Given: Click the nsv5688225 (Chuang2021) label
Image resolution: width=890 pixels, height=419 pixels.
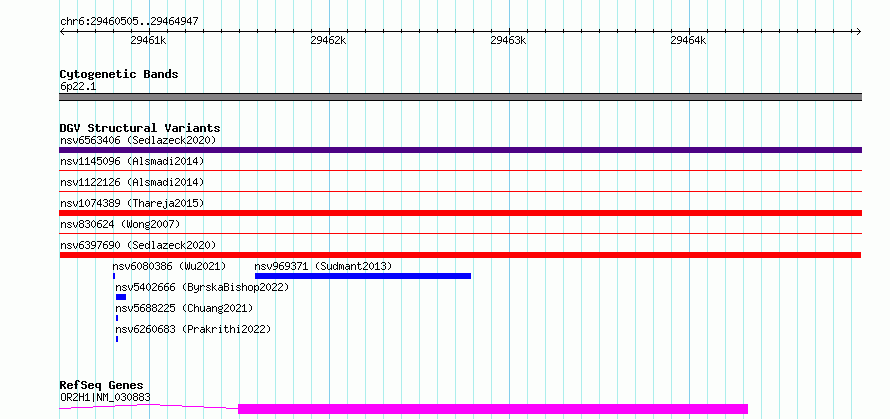Looking at the screenshot, I should (x=184, y=308).
